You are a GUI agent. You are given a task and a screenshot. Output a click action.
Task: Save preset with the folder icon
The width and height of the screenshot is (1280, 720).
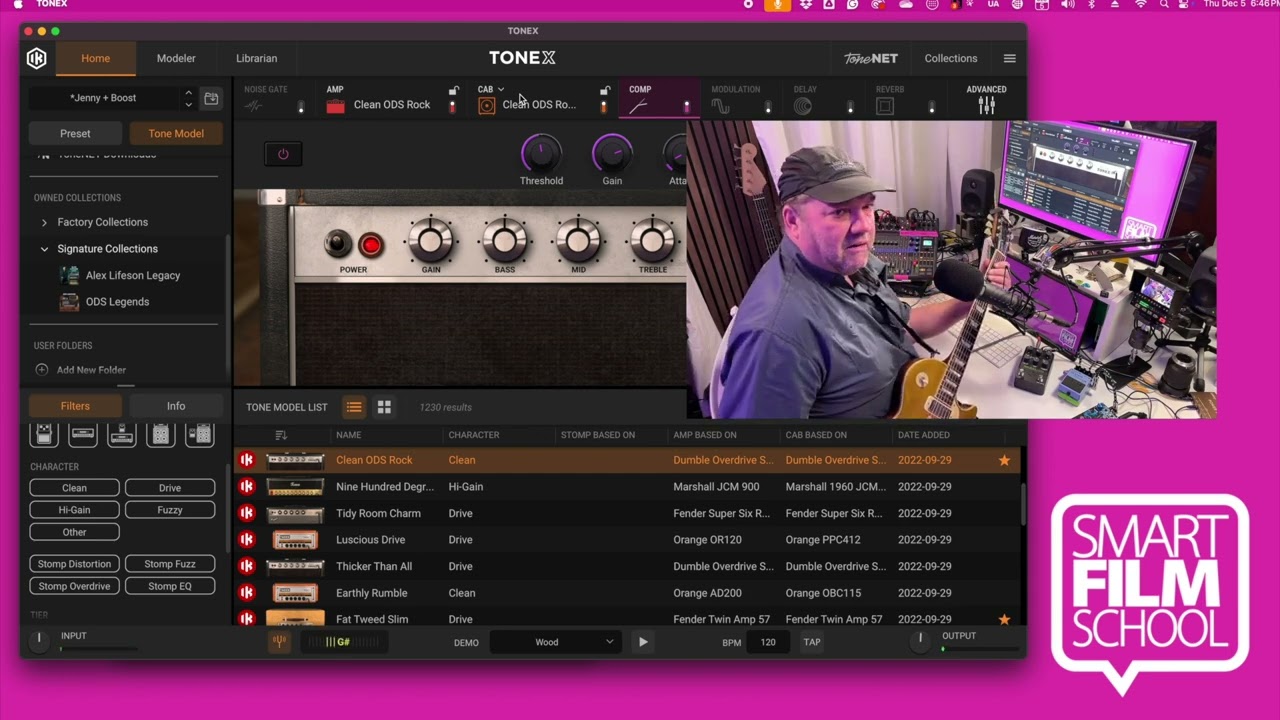pos(211,98)
